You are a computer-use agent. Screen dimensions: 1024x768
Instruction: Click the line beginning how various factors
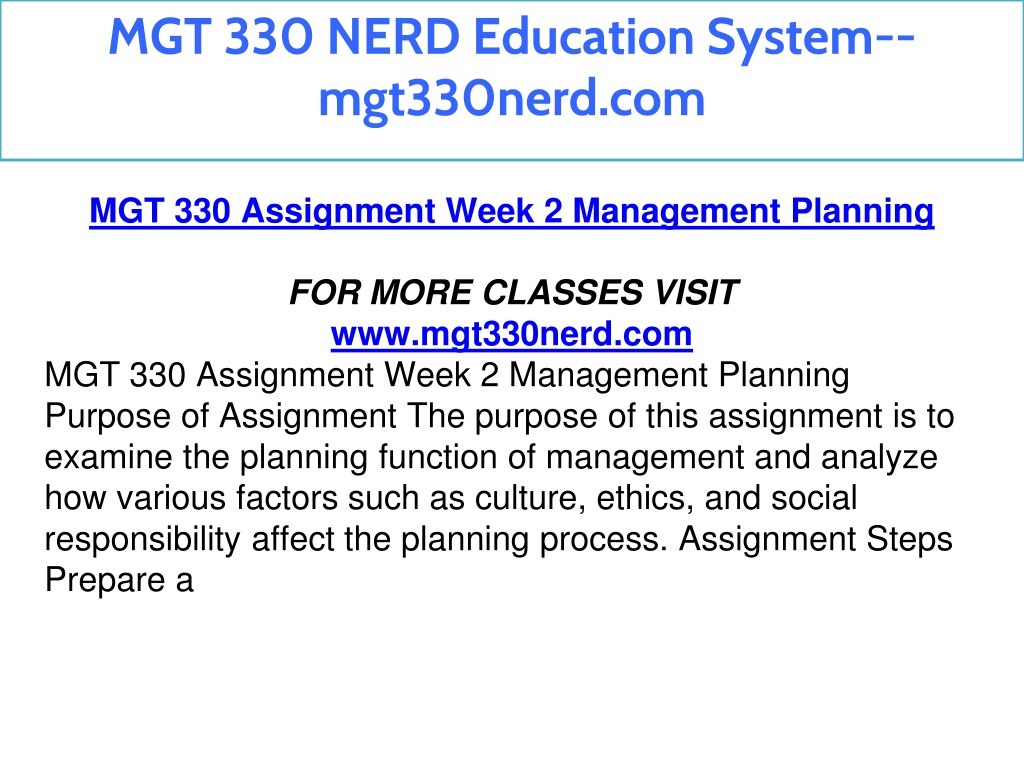pos(451,498)
